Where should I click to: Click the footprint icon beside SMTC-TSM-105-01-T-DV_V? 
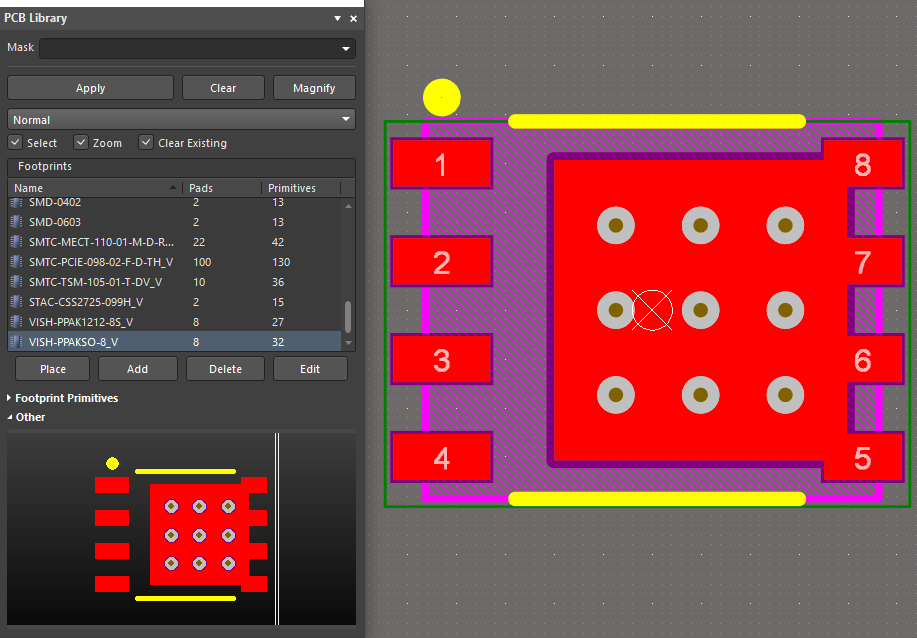click(16, 282)
